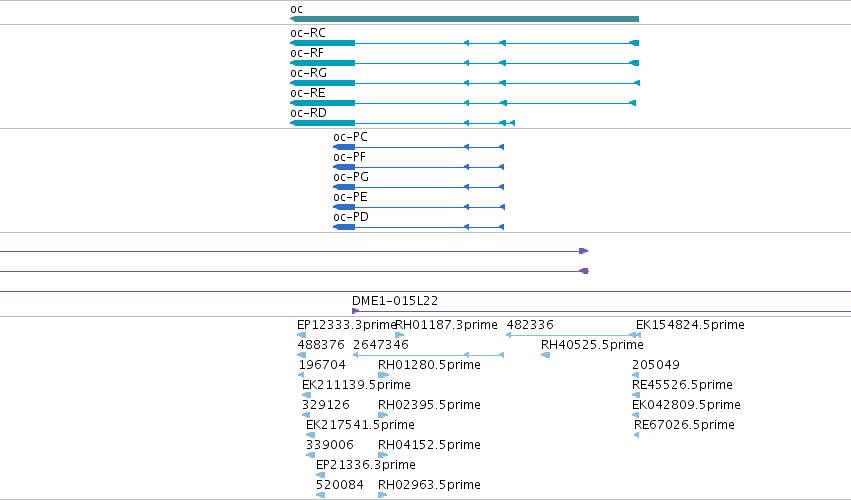Select the EK042809.5prime label
The image size is (851, 500).
pos(686,405)
